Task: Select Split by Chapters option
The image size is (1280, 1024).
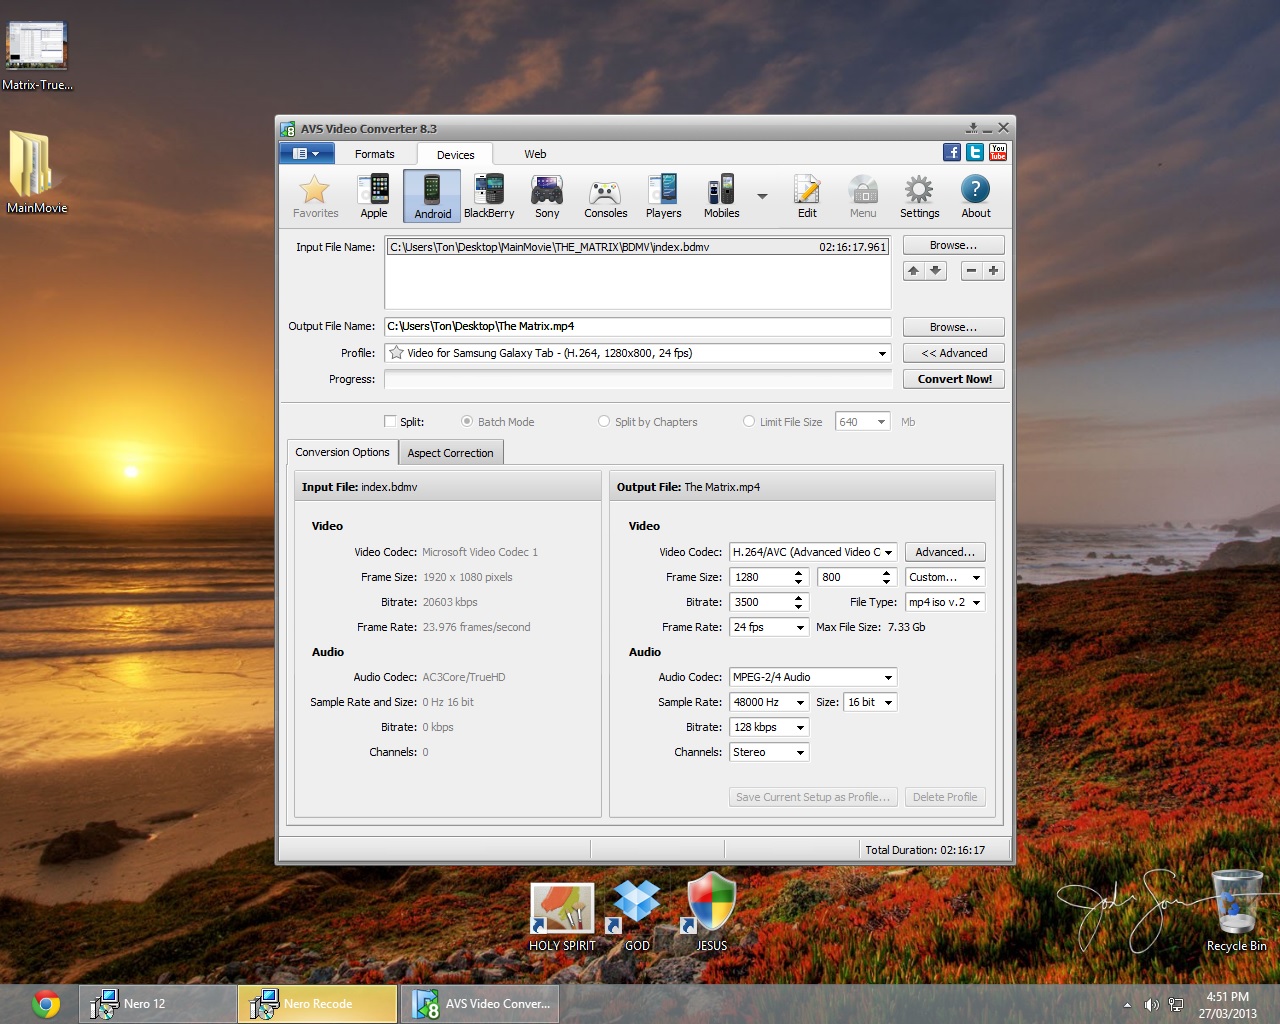Action: click(x=604, y=422)
